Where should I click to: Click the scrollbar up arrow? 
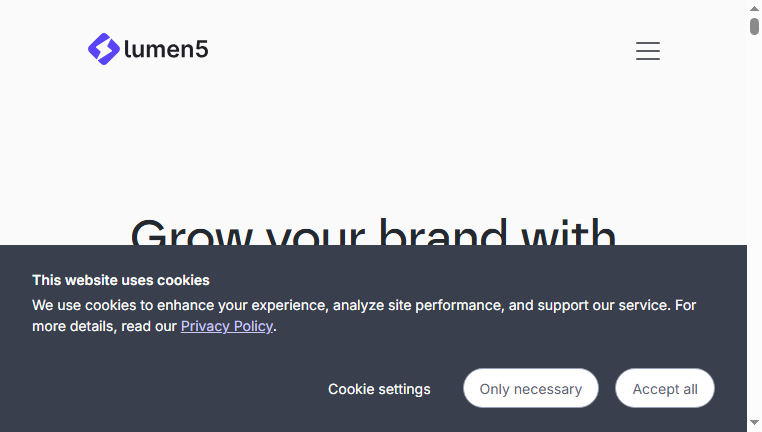coord(754,8)
